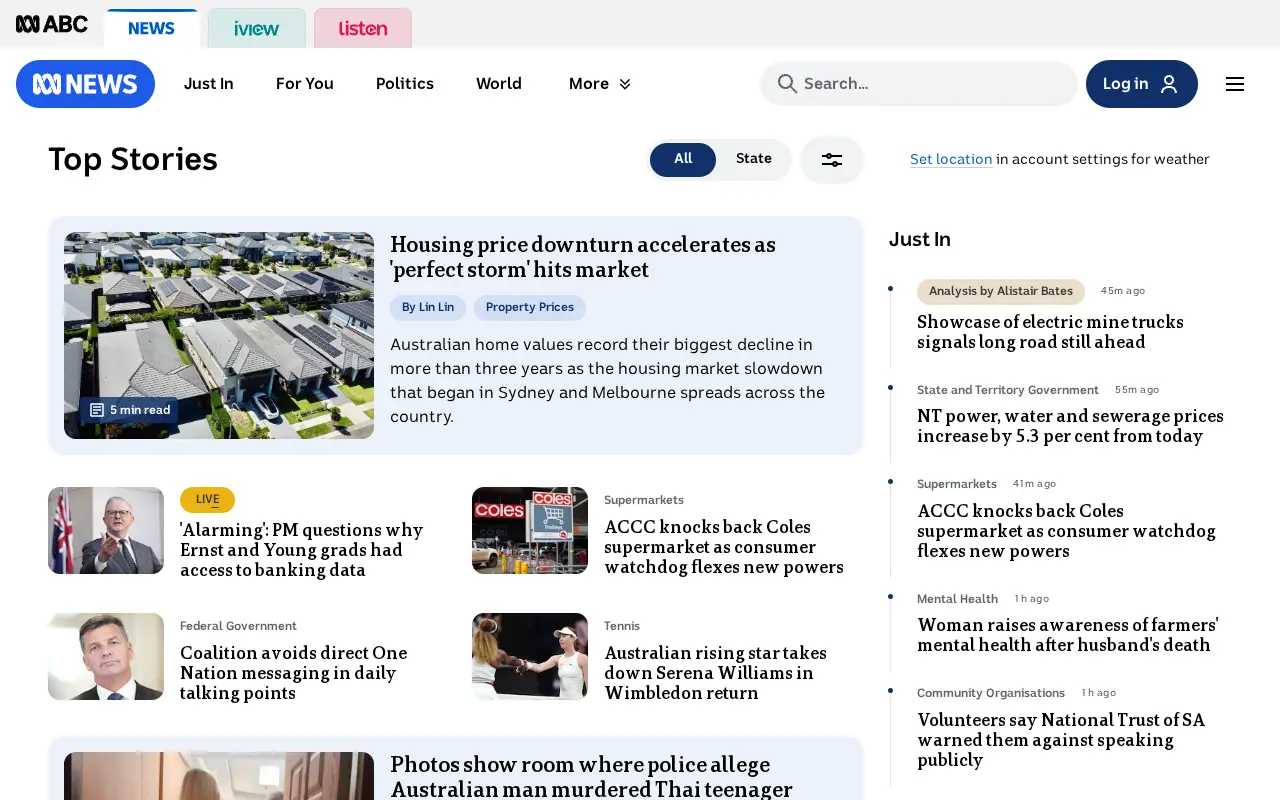Open NT power water prices story
Viewport: 1280px width, 800px height.
point(1070,426)
